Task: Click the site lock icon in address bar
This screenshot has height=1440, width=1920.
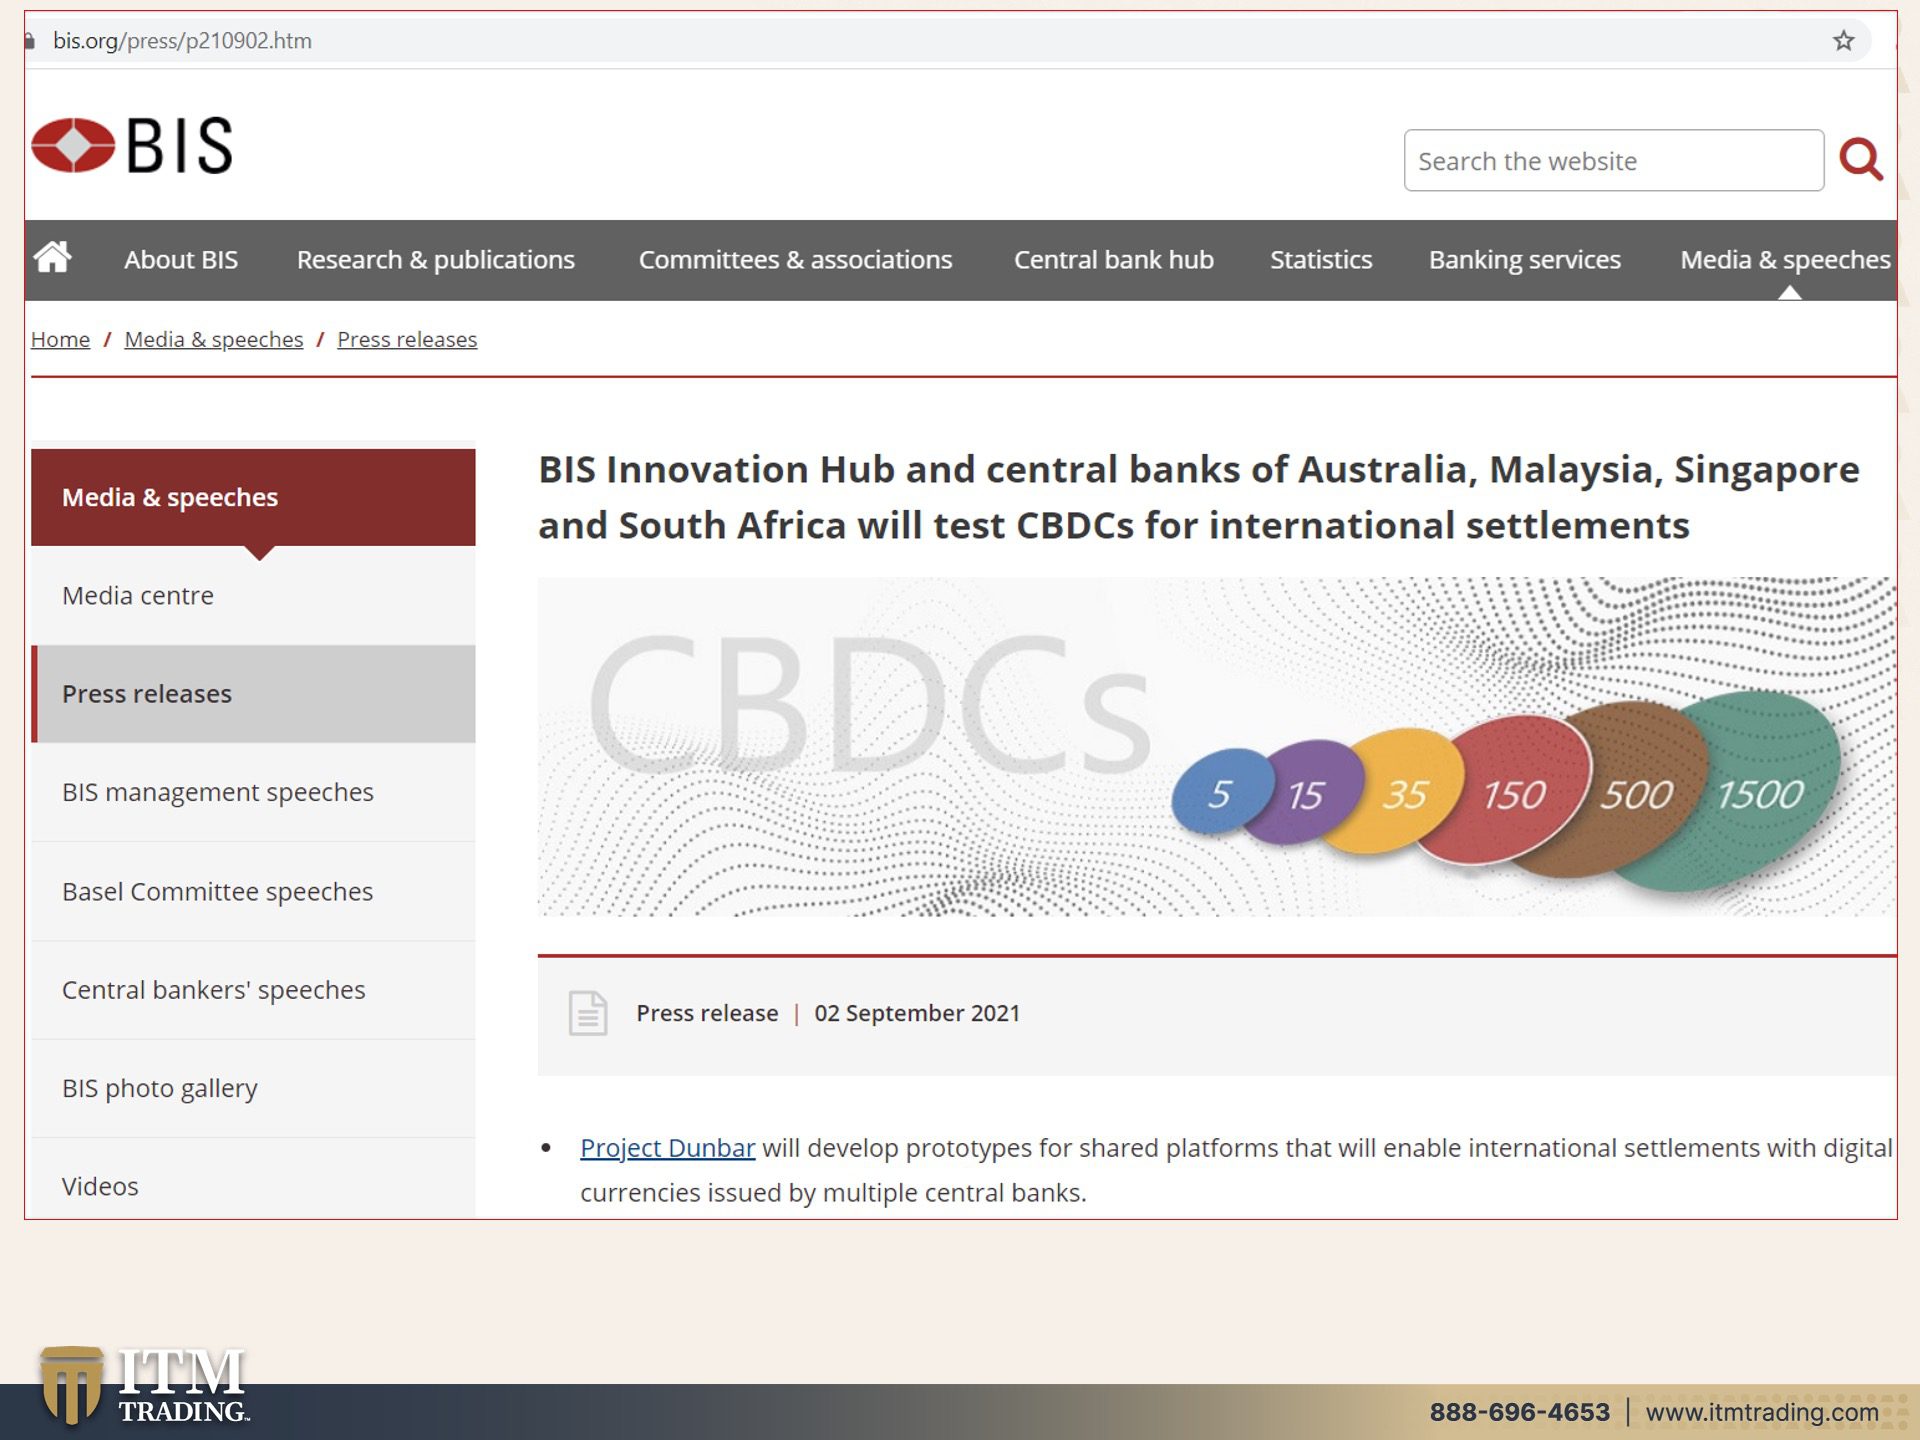Action: (x=30, y=41)
